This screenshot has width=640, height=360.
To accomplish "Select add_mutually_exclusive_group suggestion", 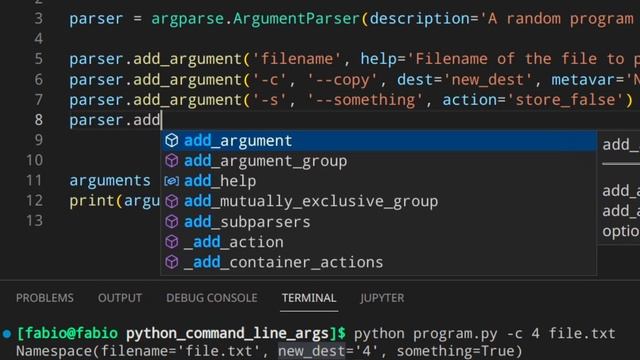I will [379, 201].
